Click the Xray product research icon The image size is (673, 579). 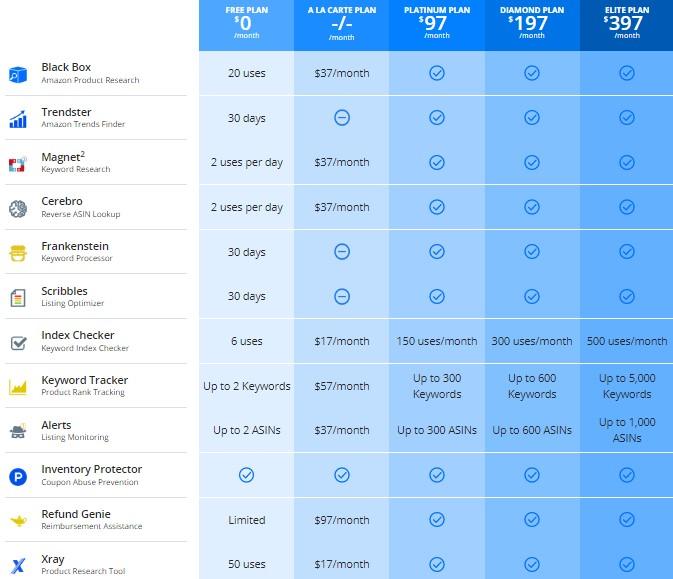(18, 564)
